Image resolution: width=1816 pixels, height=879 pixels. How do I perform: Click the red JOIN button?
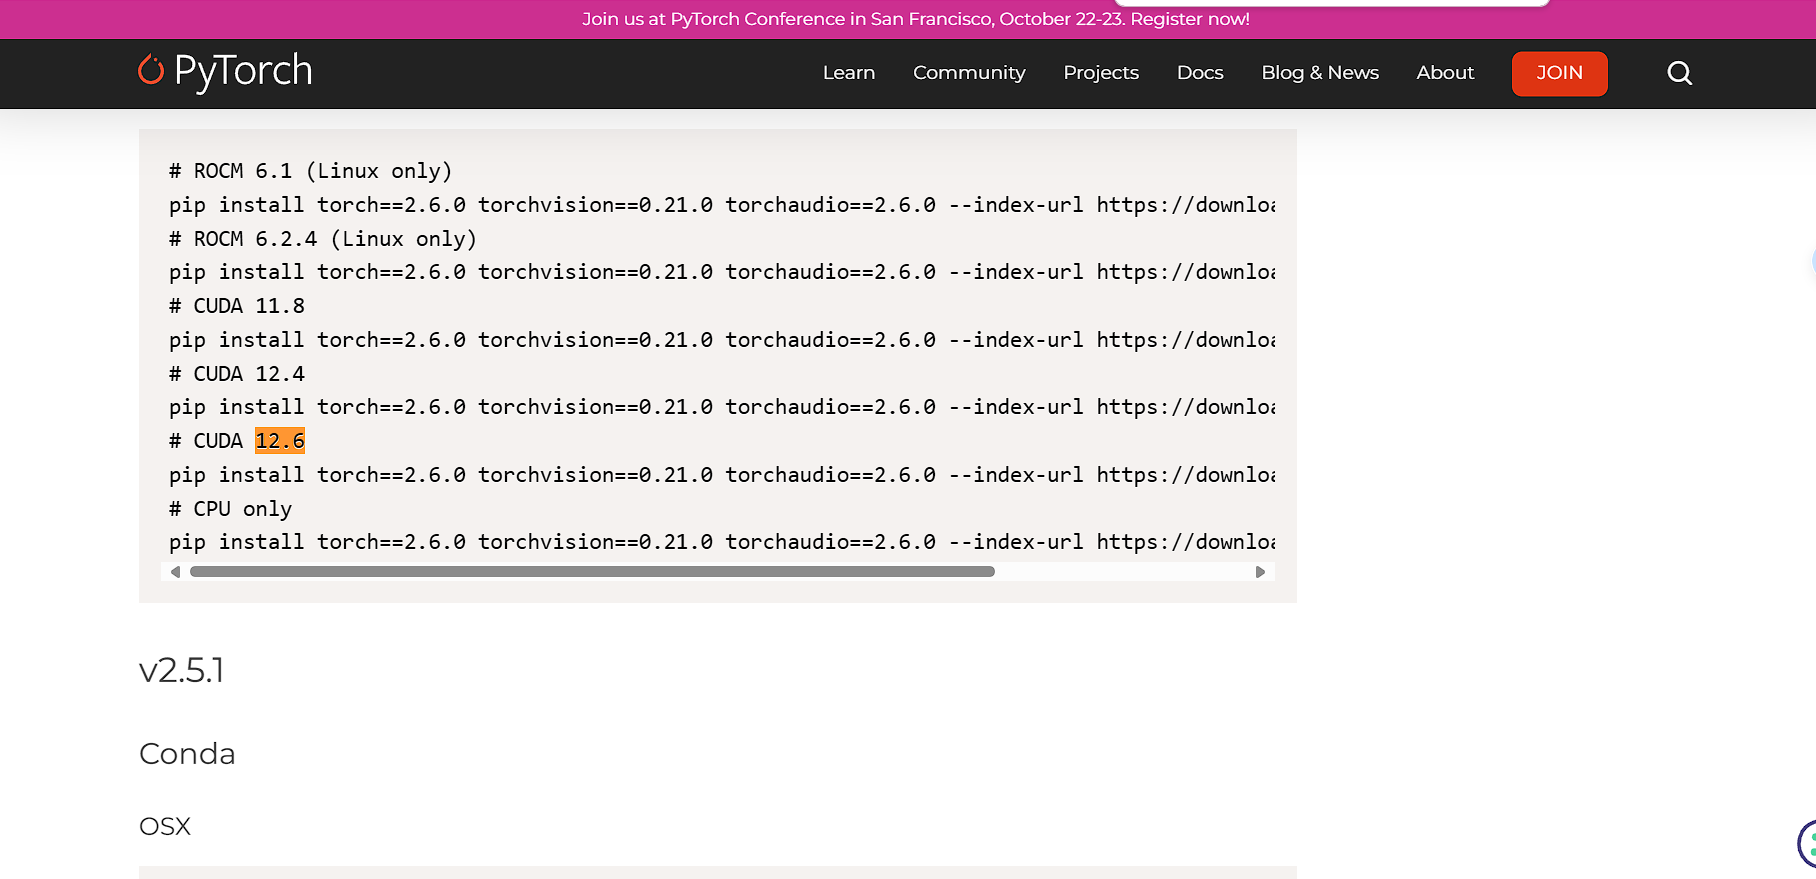(1559, 73)
